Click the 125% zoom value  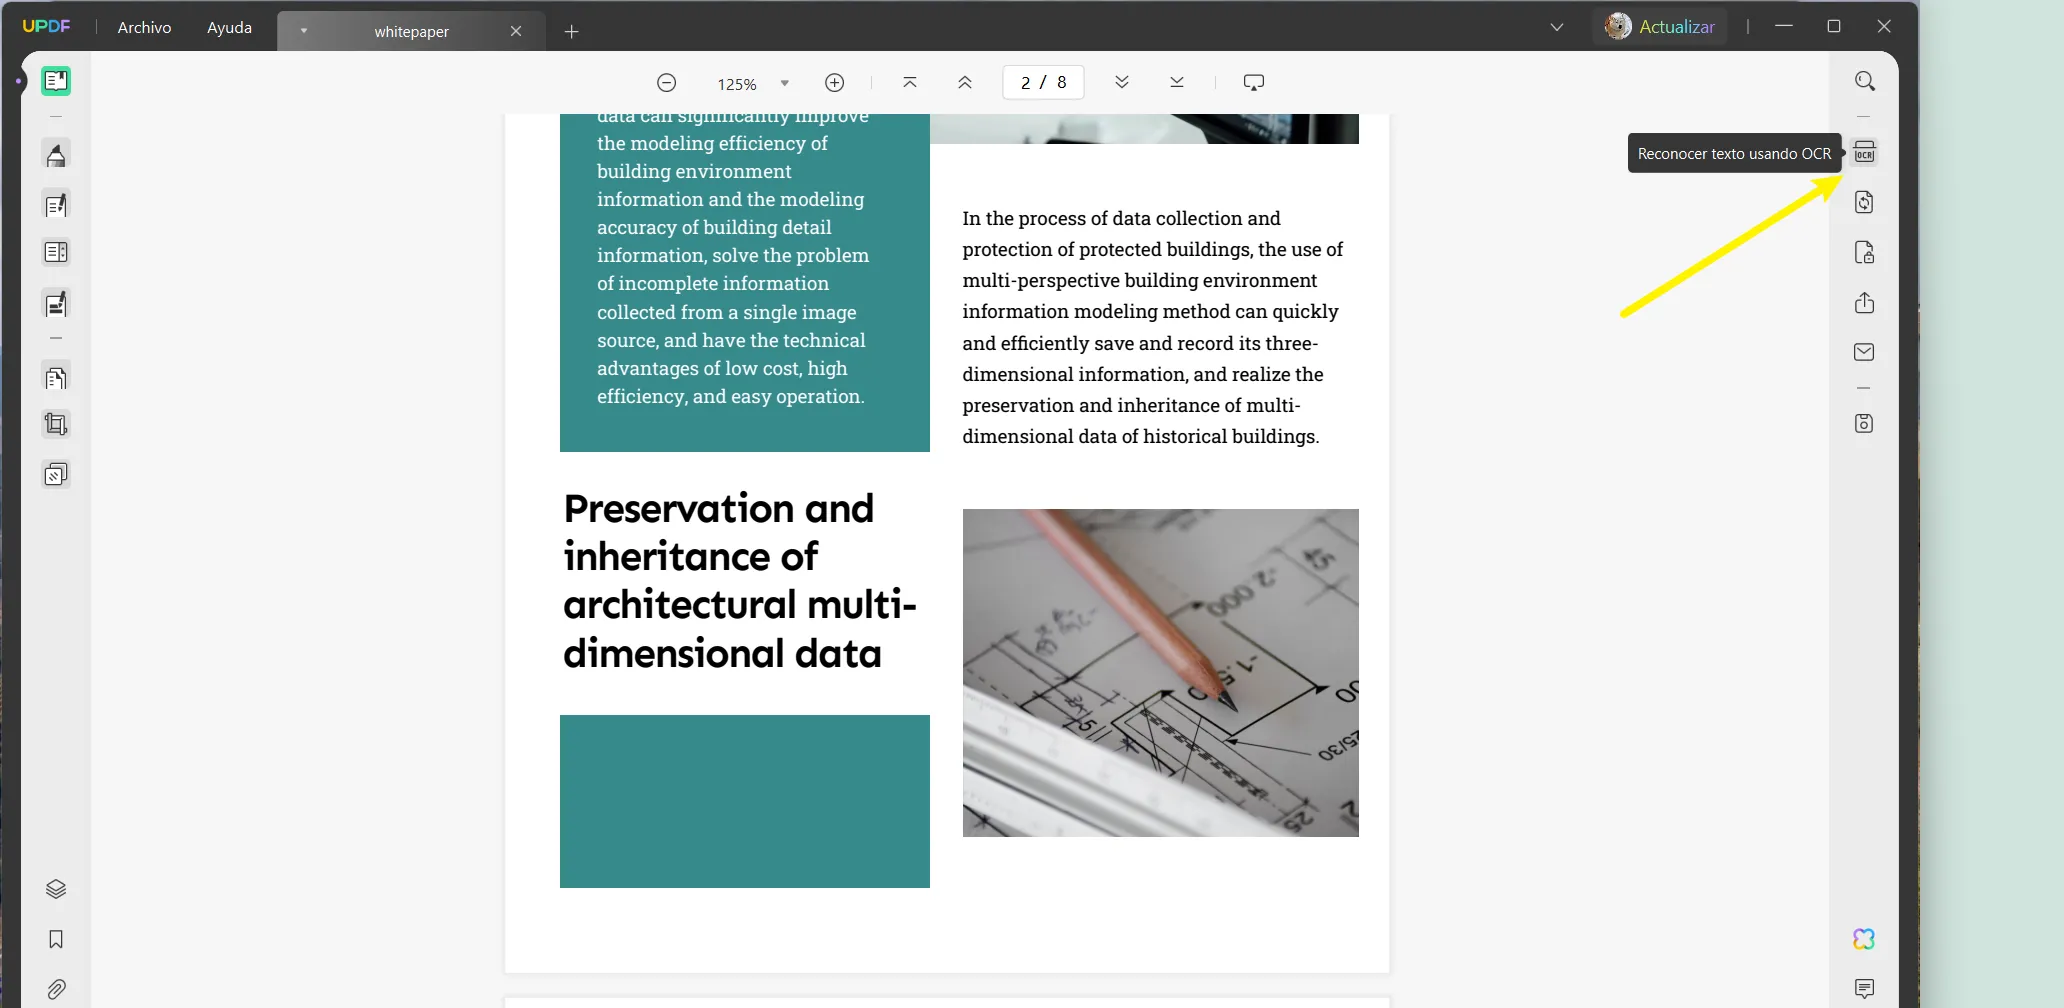(736, 84)
